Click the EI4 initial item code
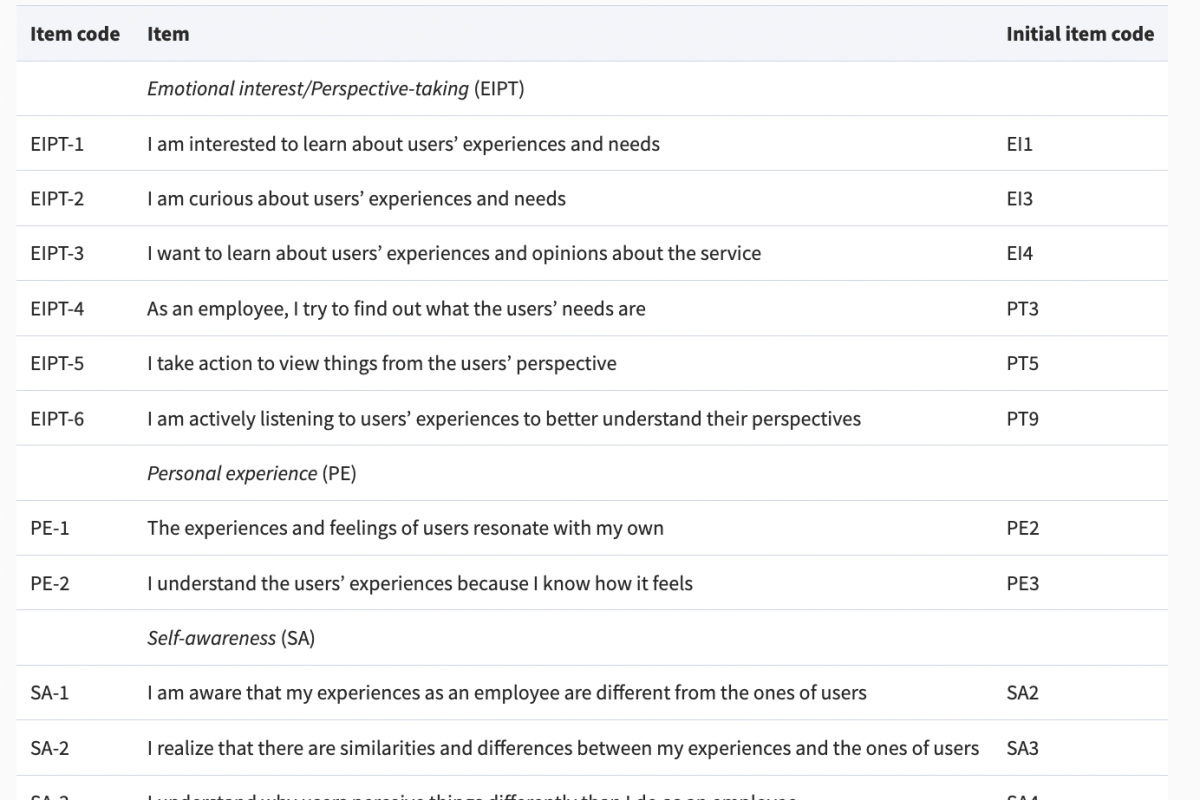Viewport: 1200px width, 800px height. (1020, 254)
